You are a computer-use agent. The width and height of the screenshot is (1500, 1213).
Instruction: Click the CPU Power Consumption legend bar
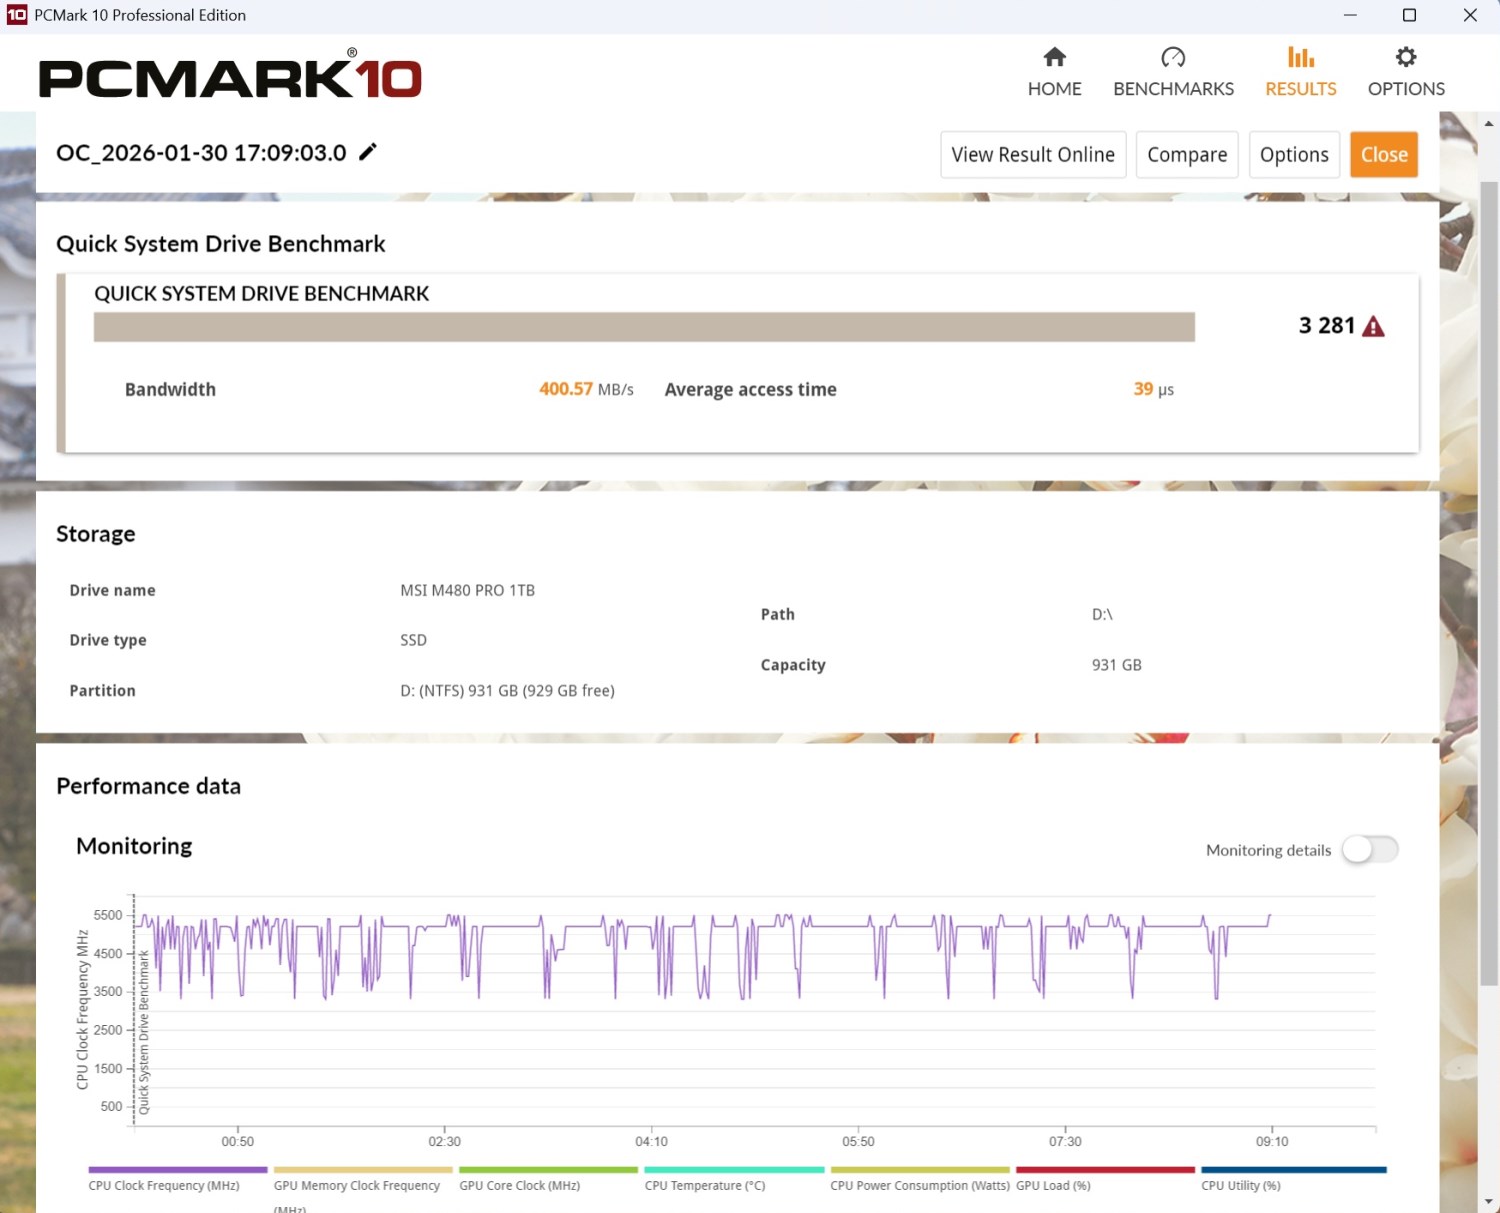(x=920, y=1169)
